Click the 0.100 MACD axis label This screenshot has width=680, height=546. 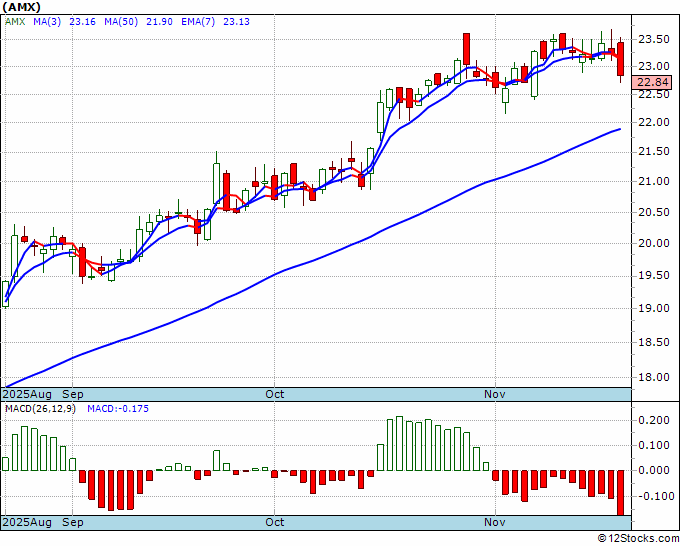(x=654, y=445)
